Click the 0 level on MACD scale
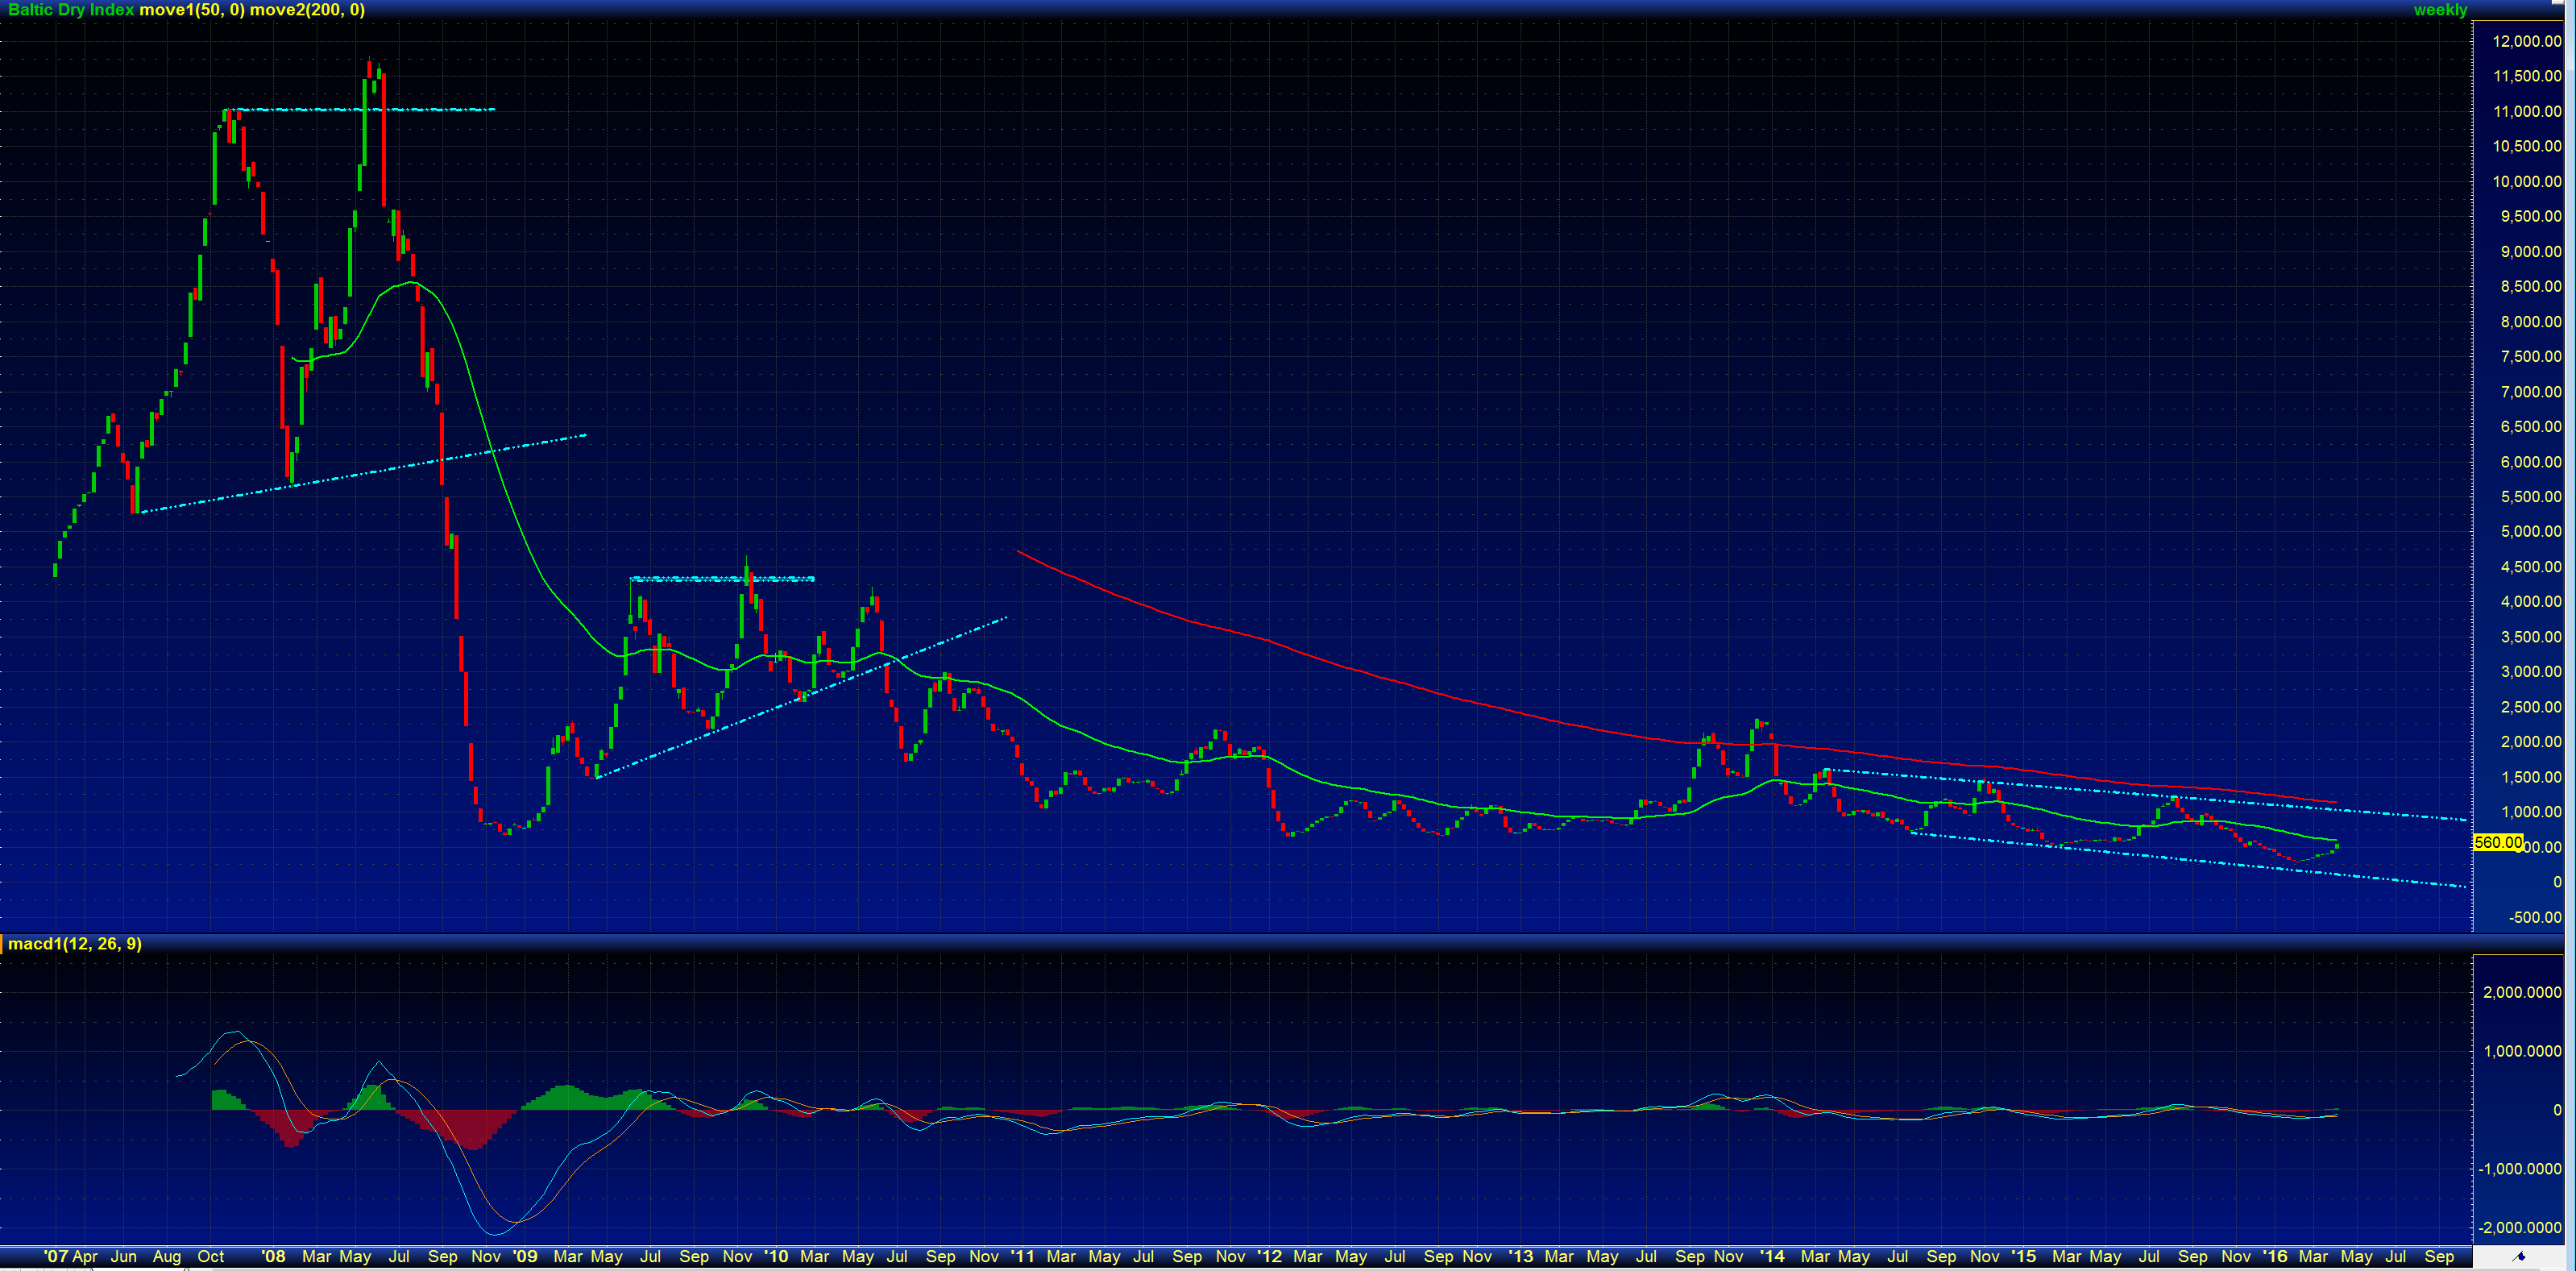 [x=2557, y=1110]
